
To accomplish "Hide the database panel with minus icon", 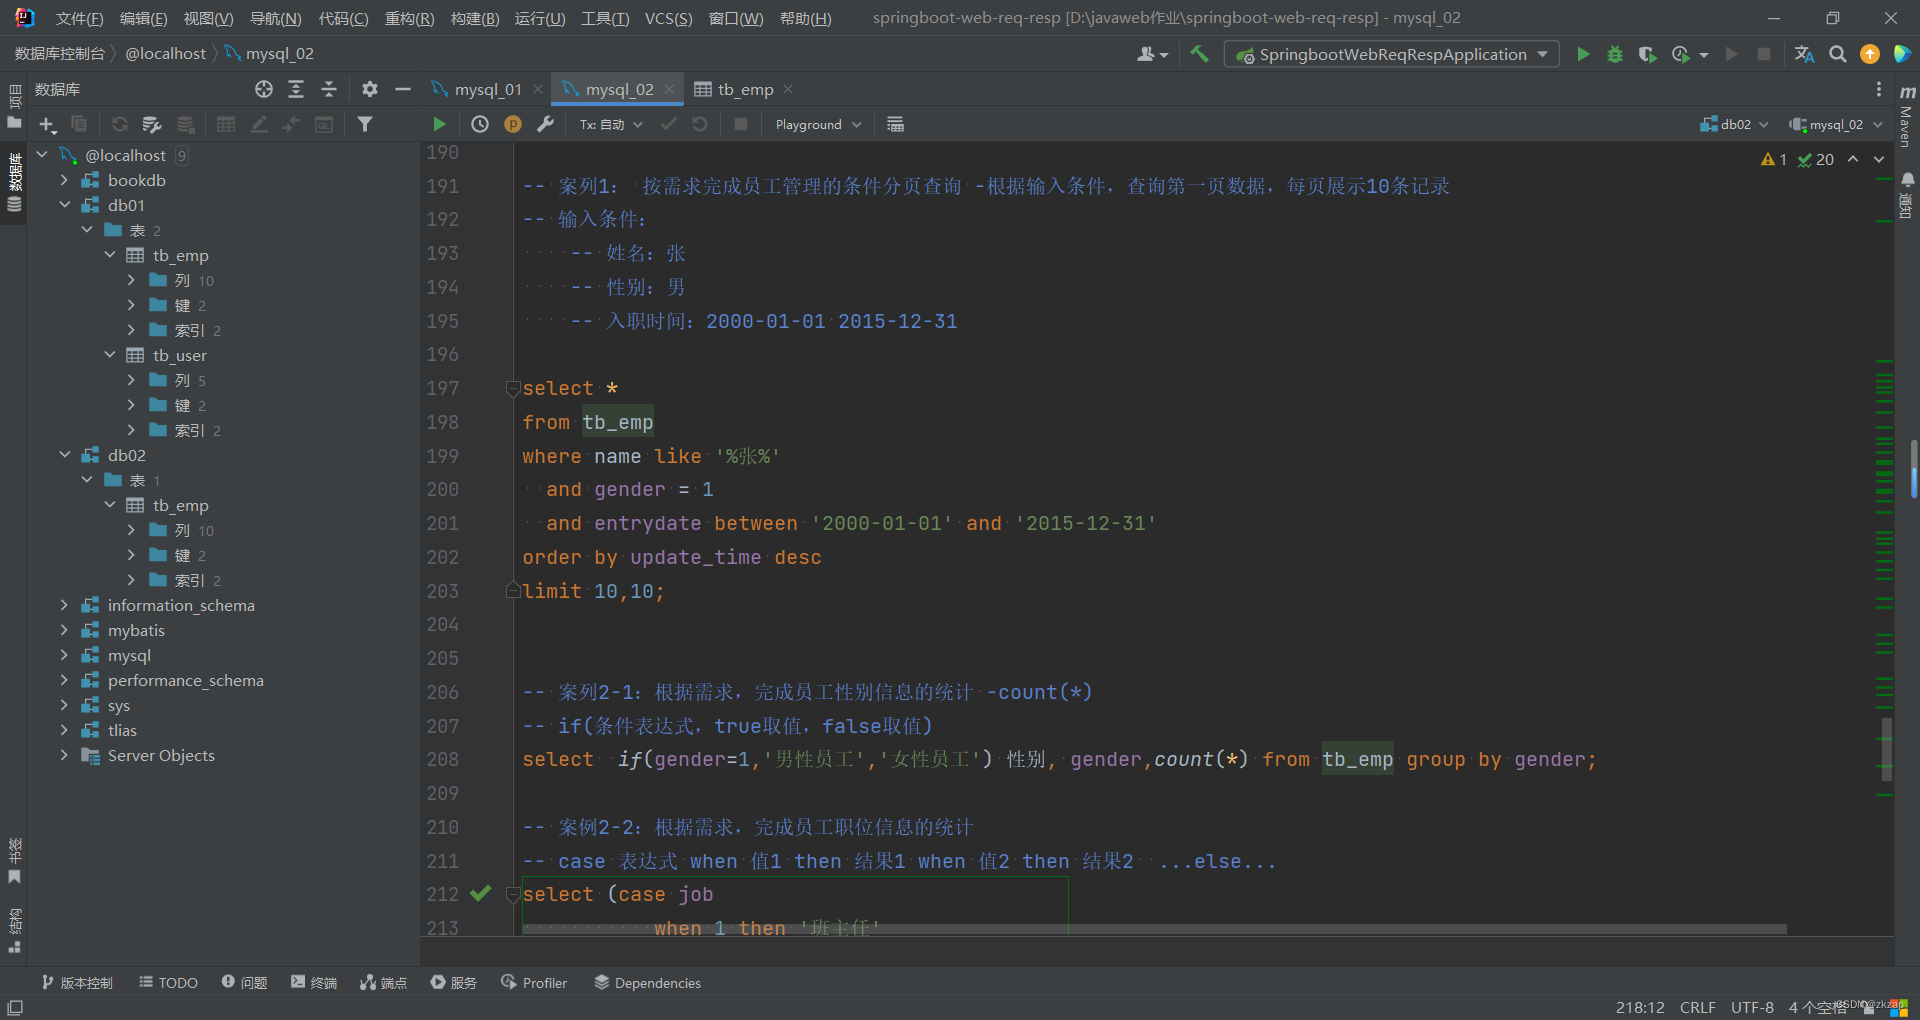I will 403,89.
